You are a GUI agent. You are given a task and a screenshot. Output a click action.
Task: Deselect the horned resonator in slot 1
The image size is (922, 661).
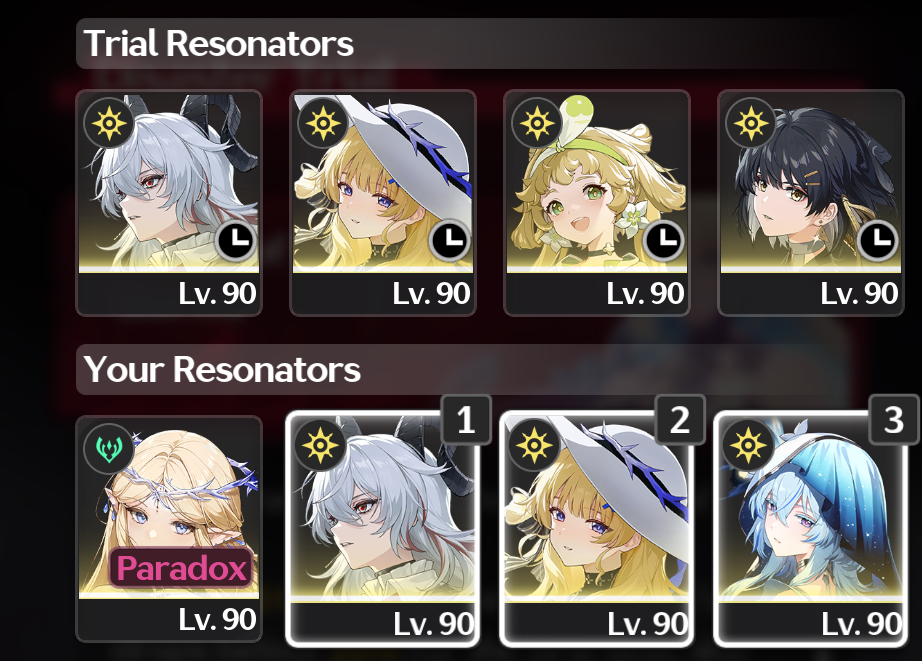pyautogui.click(x=383, y=529)
